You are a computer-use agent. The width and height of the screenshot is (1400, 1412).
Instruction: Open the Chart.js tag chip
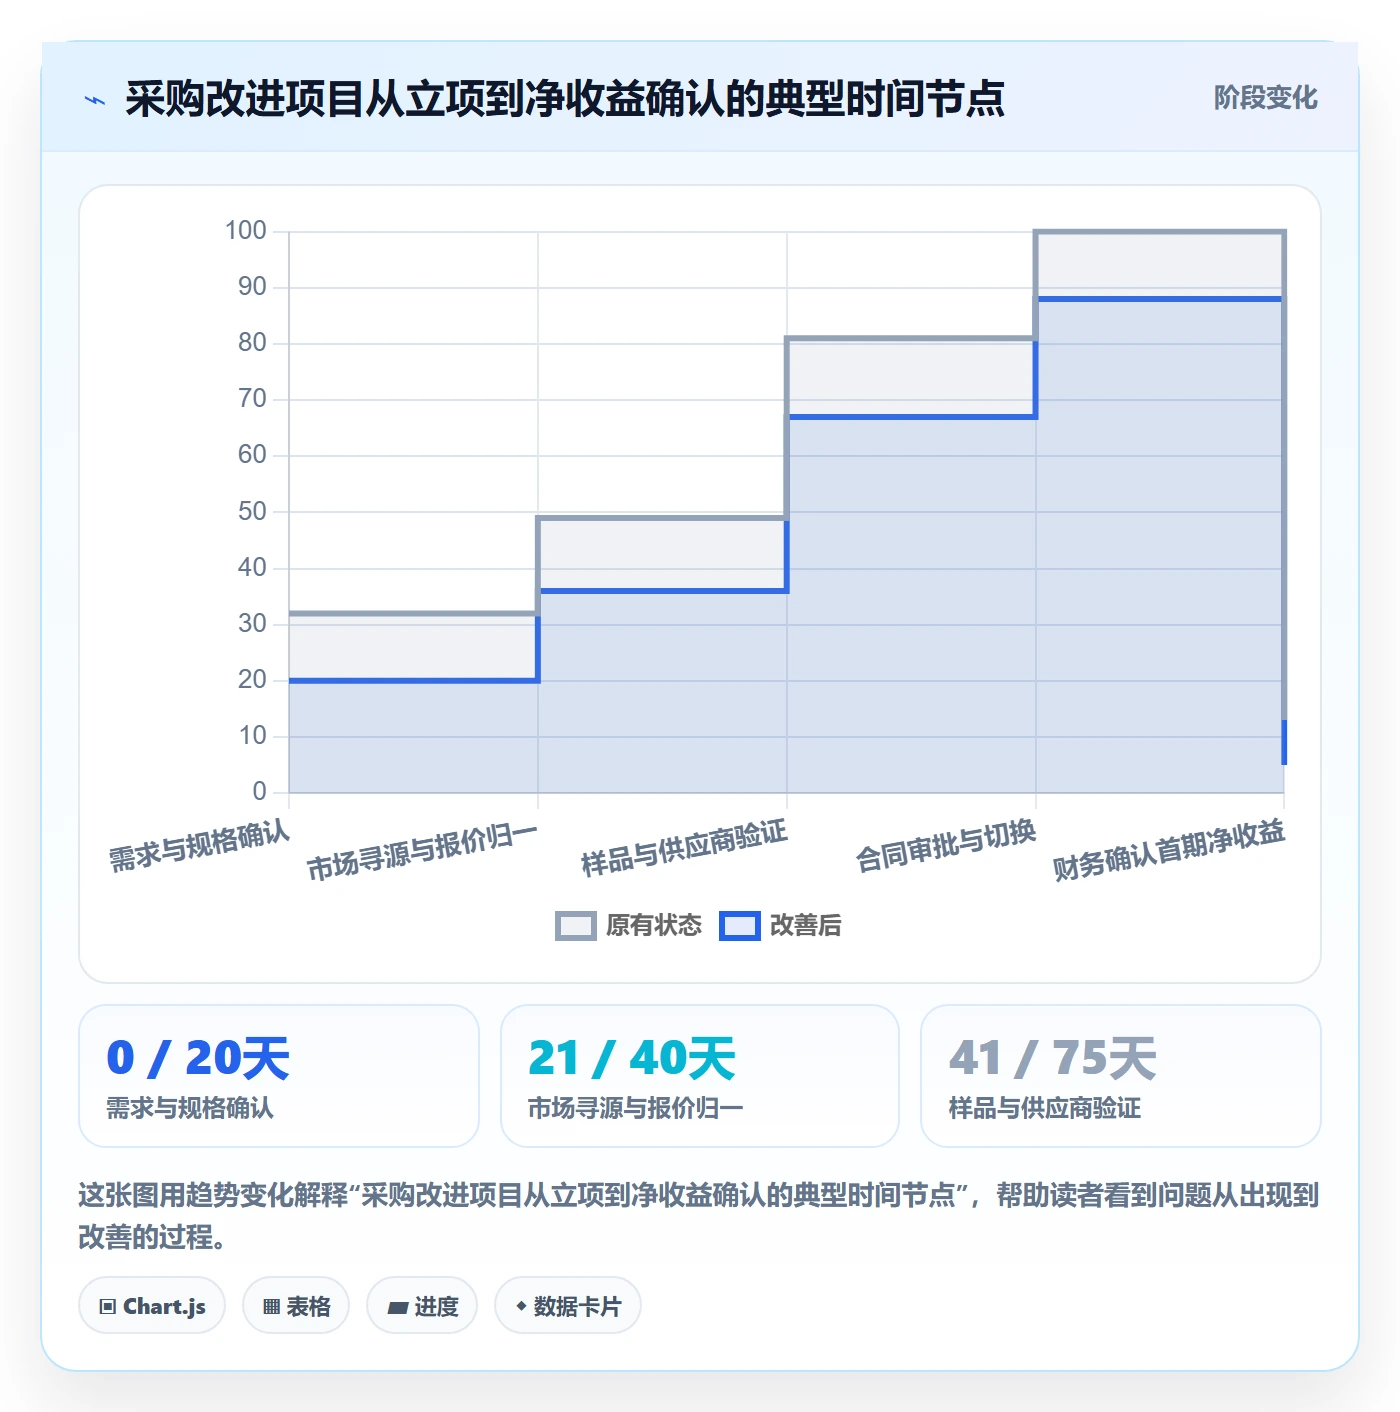152,1306
